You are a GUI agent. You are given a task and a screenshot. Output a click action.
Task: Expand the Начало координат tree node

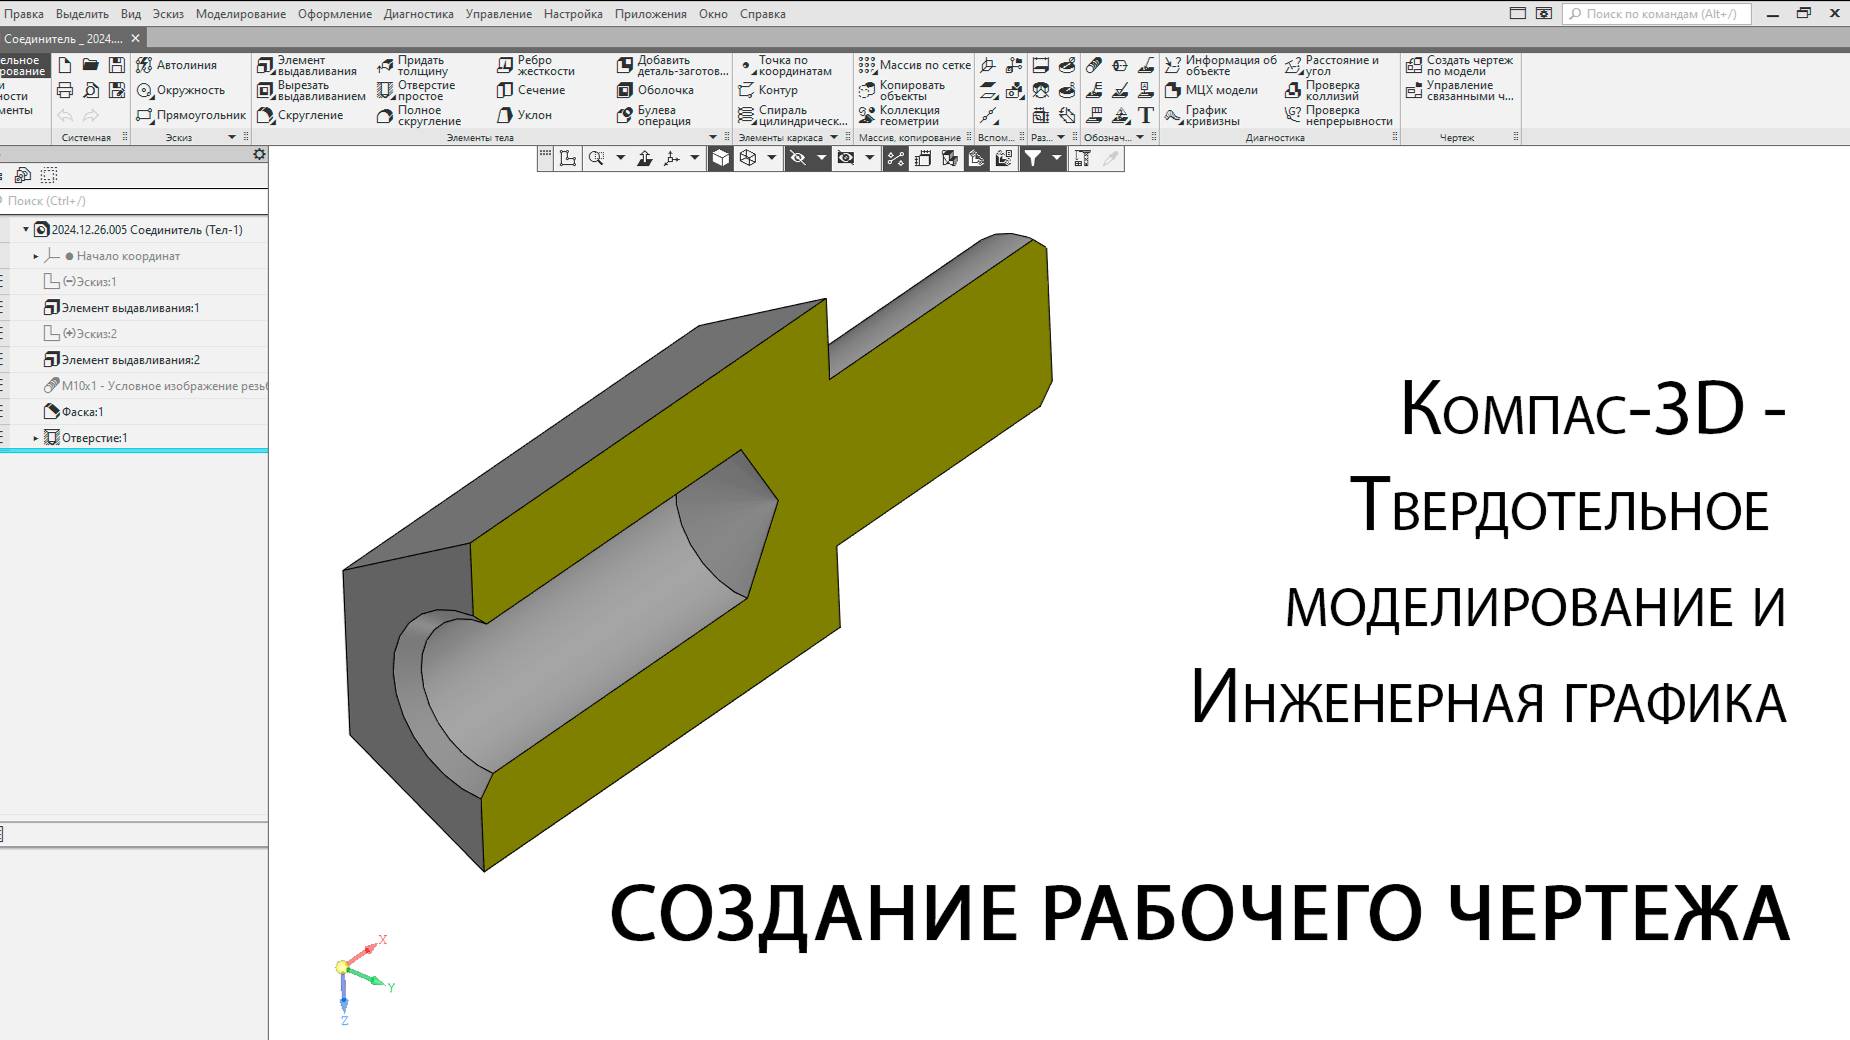click(x=36, y=256)
